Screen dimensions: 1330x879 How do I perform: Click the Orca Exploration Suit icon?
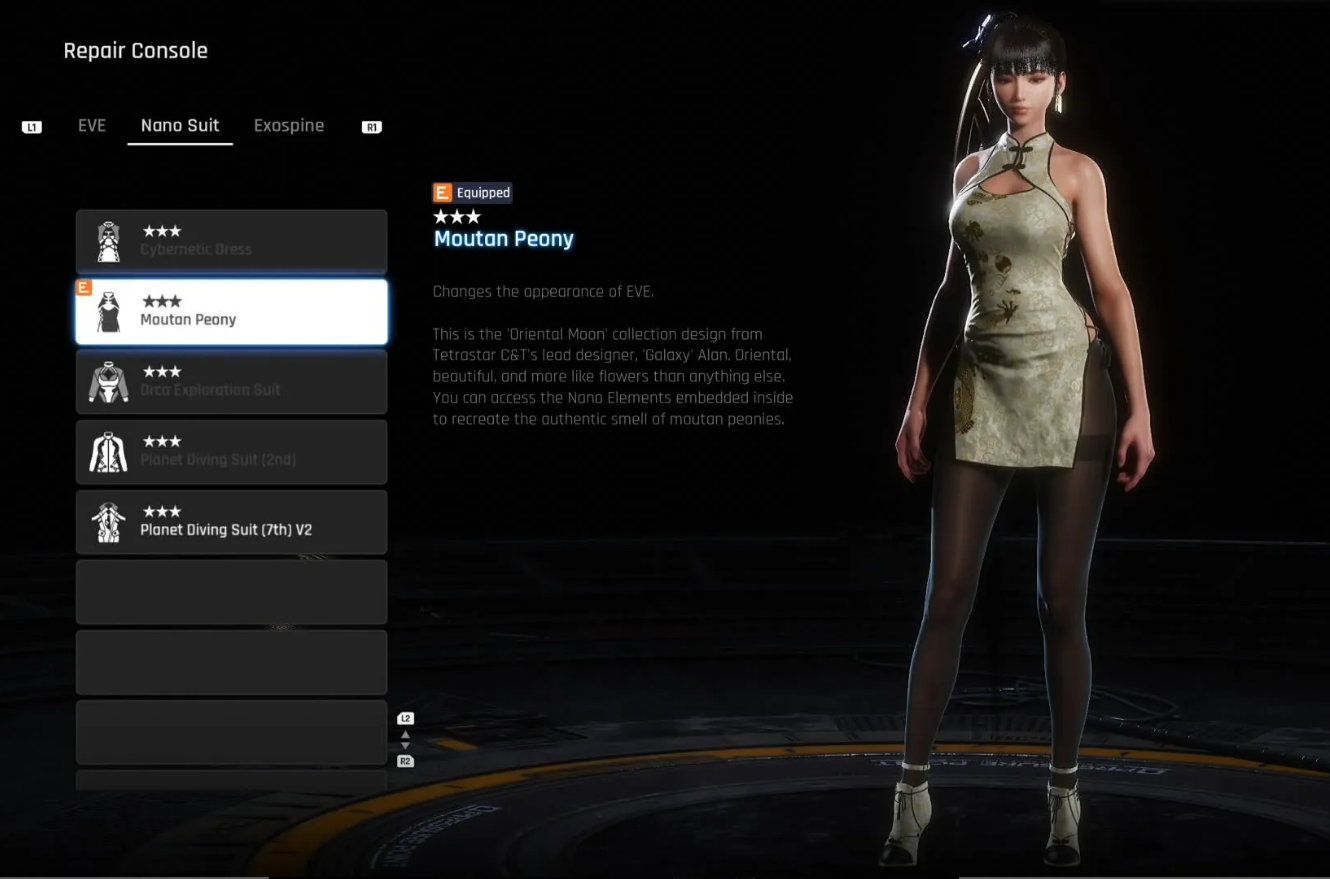(108, 382)
